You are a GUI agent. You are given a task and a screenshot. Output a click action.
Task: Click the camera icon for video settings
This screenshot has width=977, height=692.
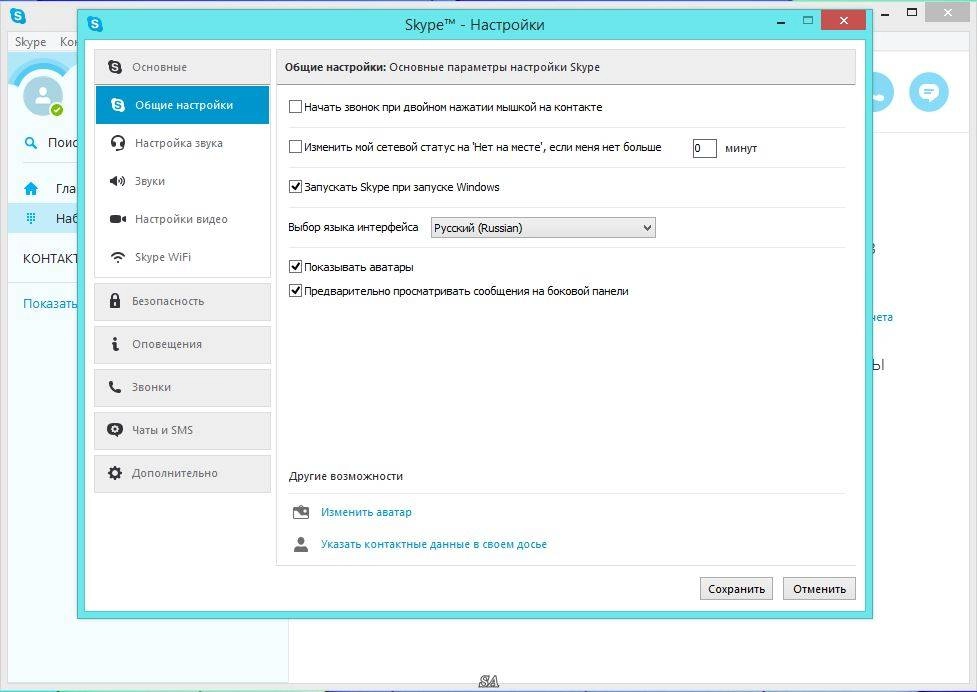[117, 219]
